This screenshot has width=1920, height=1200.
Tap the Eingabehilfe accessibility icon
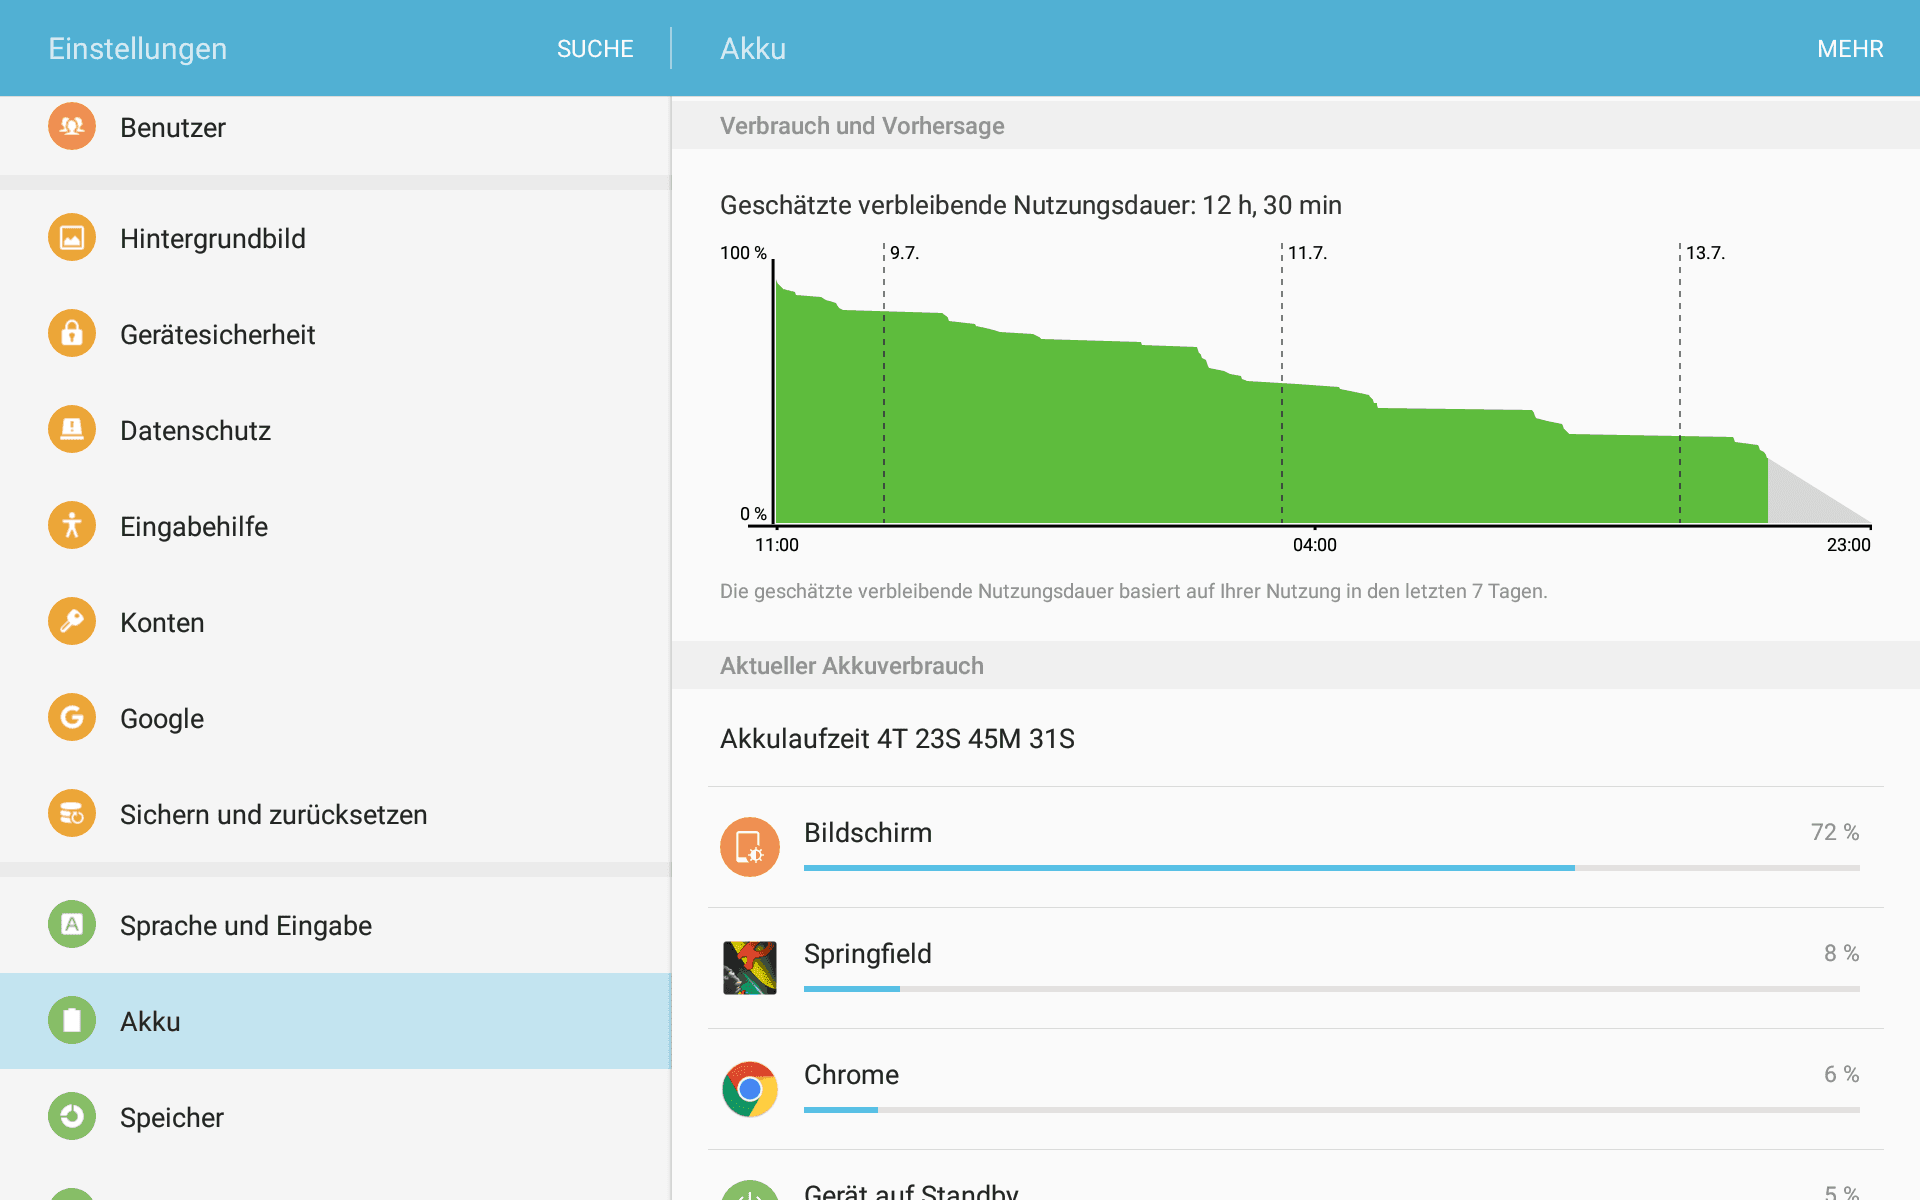[x=72, y=526]
